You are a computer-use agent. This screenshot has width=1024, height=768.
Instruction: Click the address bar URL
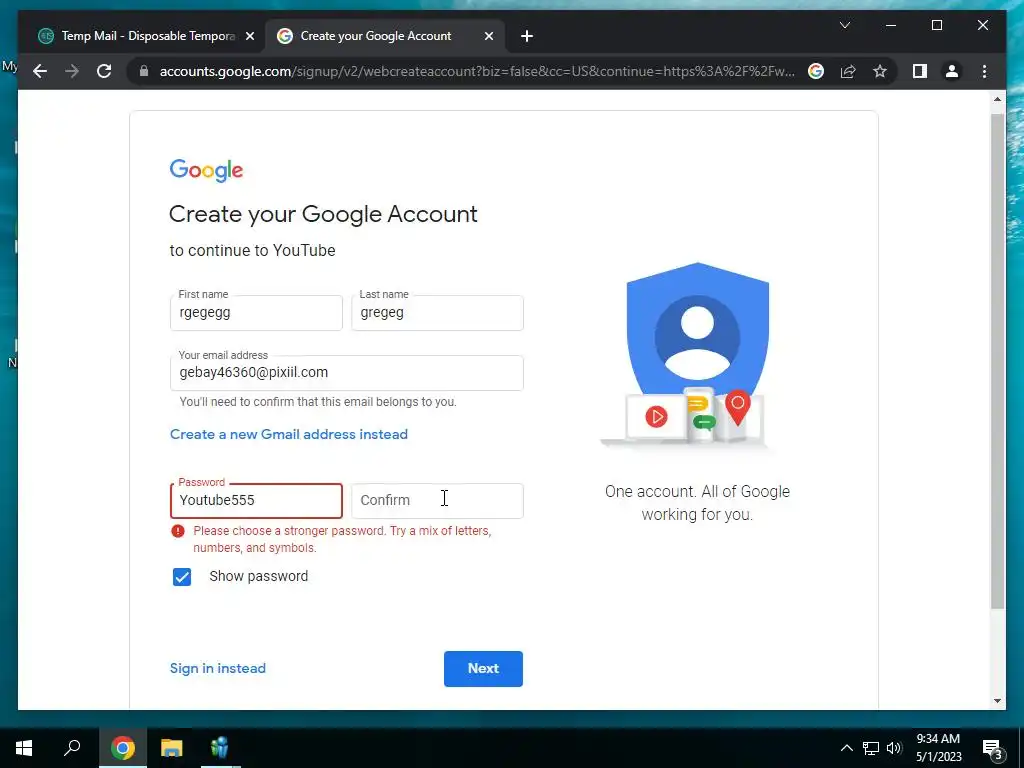click(x=477, y=71)
